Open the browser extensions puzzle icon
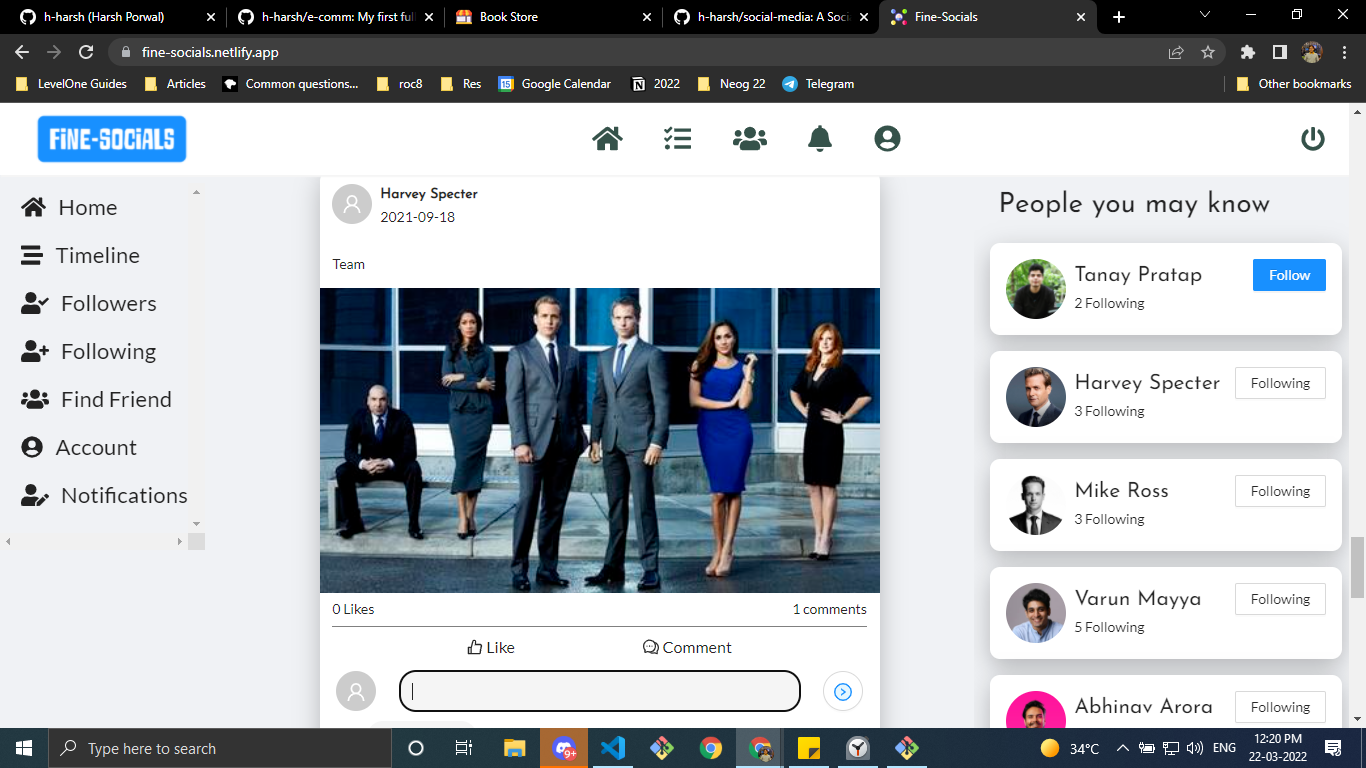The image size is (1366, 768). 1247,52
